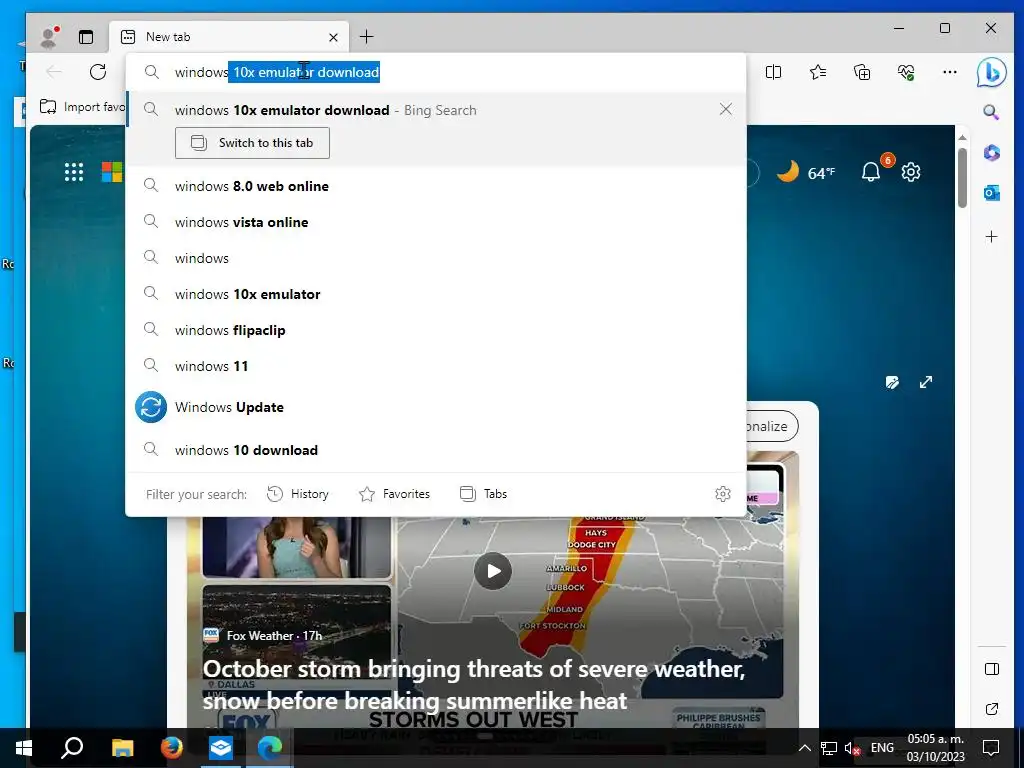1024x768 pixels.
Task: Open the sidebar Search icon
Action: [991, 112]
